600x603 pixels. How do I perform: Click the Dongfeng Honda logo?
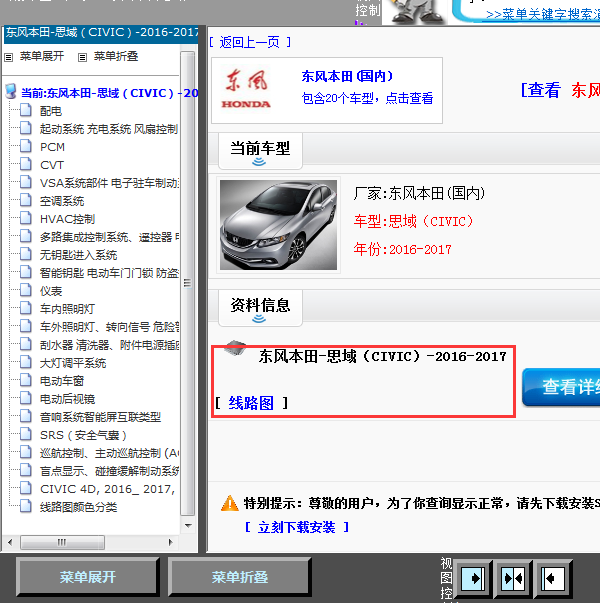(x=246, y=89)
